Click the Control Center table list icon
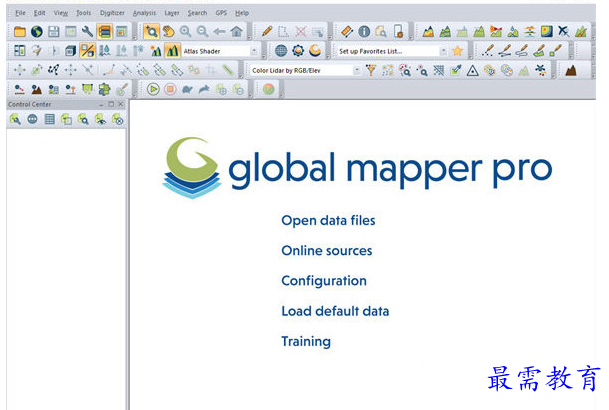Viewport: 609px width, 410px height. [49, 119]
